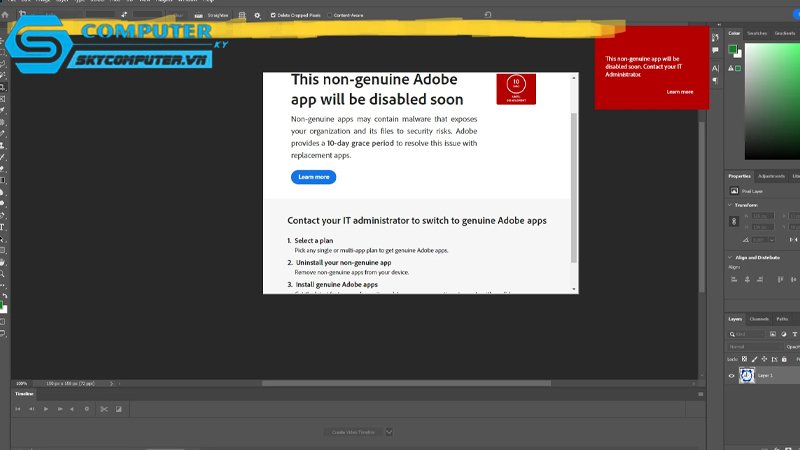Image resolution: width=800 pixels, height=450 pixels.
Task: Open the rotation angle dropdown
Action: (x=772, y=240)
